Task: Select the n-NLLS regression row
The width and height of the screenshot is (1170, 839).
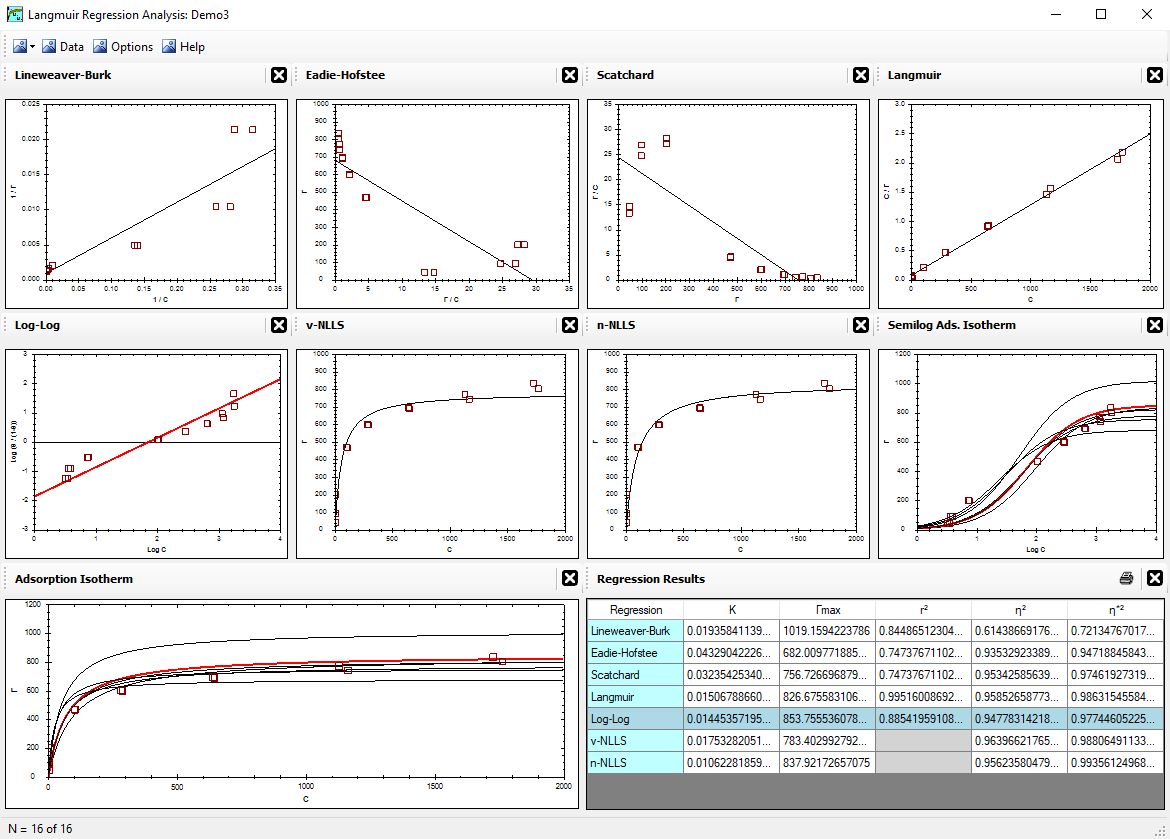Action: pyautogui.click(x=636, y=763)
